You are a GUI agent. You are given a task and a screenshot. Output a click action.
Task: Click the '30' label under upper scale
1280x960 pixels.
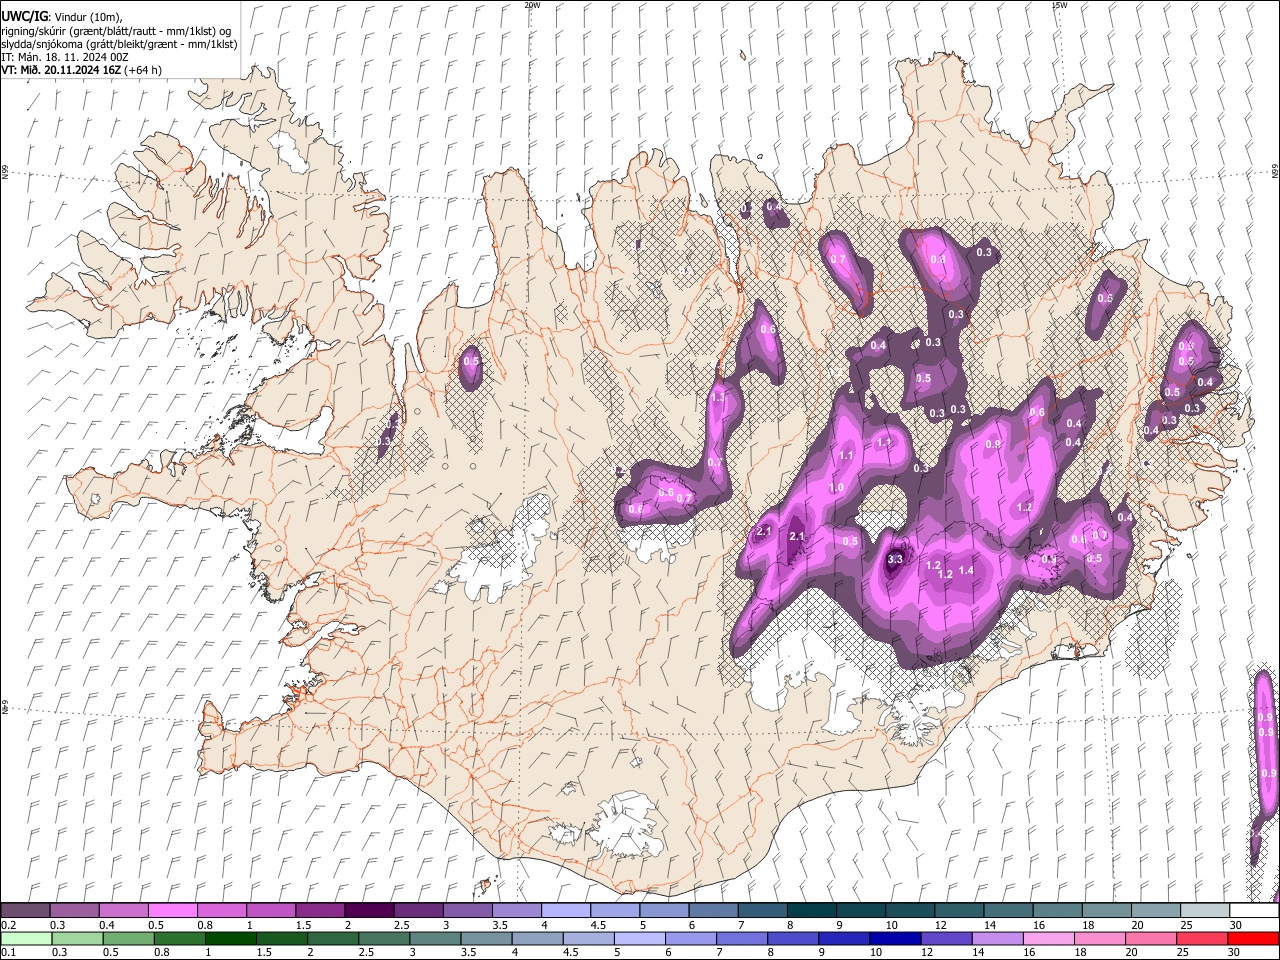pyautogui.click(x=1236, y=925)
